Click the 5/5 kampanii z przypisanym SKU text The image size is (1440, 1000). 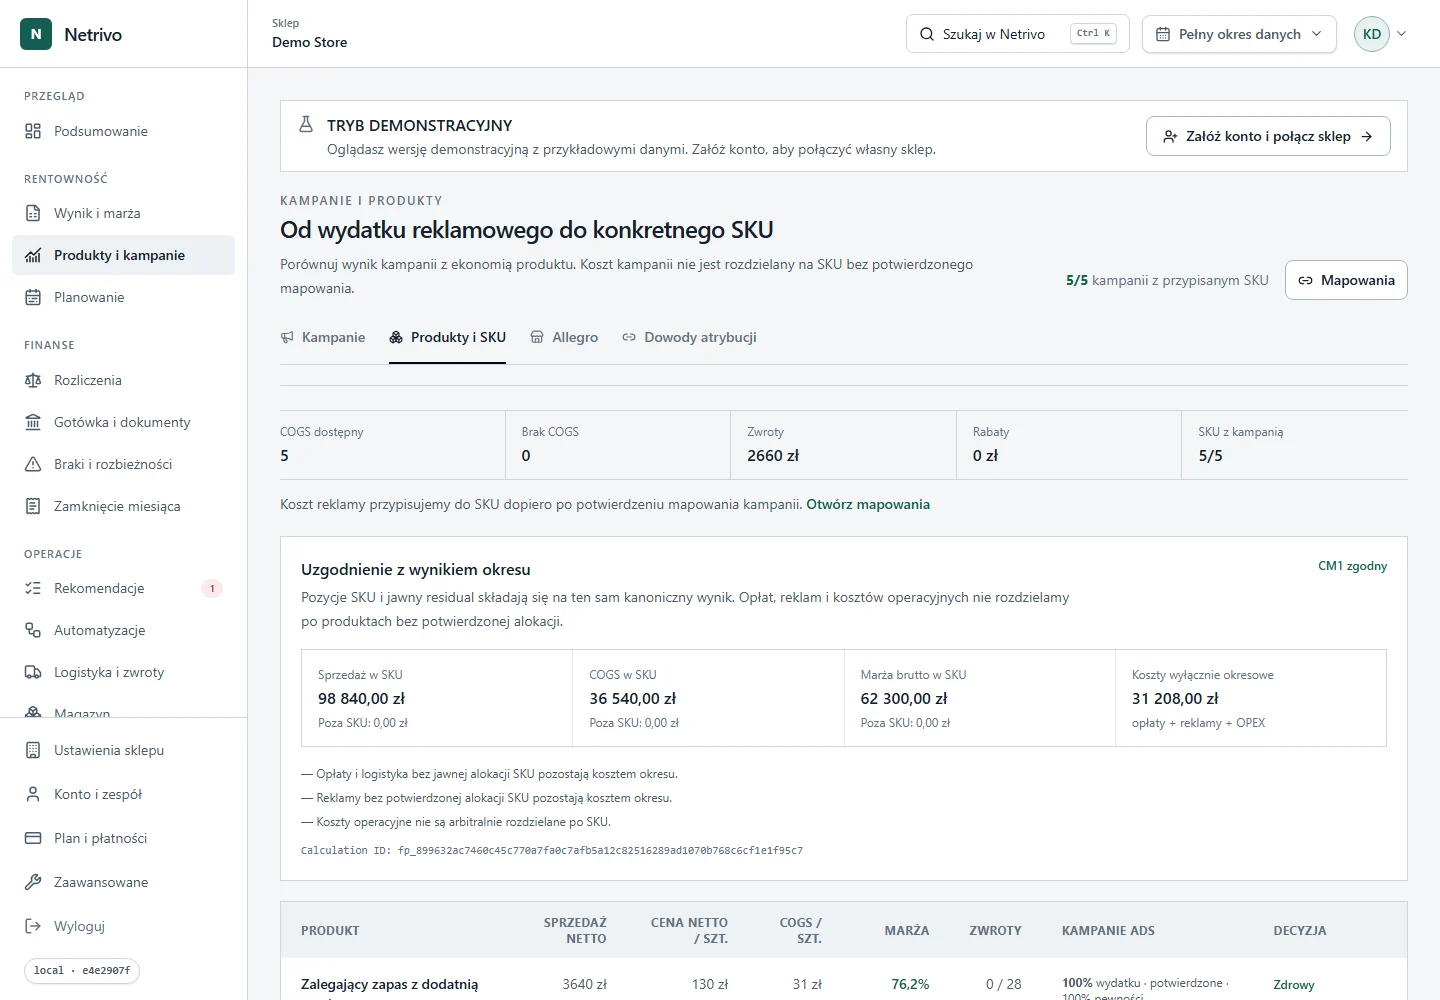[1167, 281]
